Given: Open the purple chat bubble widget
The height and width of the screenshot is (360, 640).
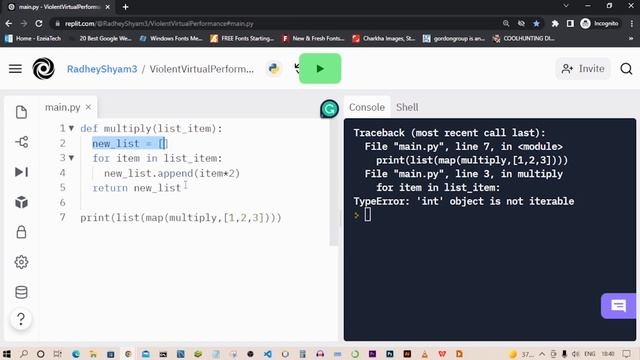Looking at the screenshot, I should point(618,306).
